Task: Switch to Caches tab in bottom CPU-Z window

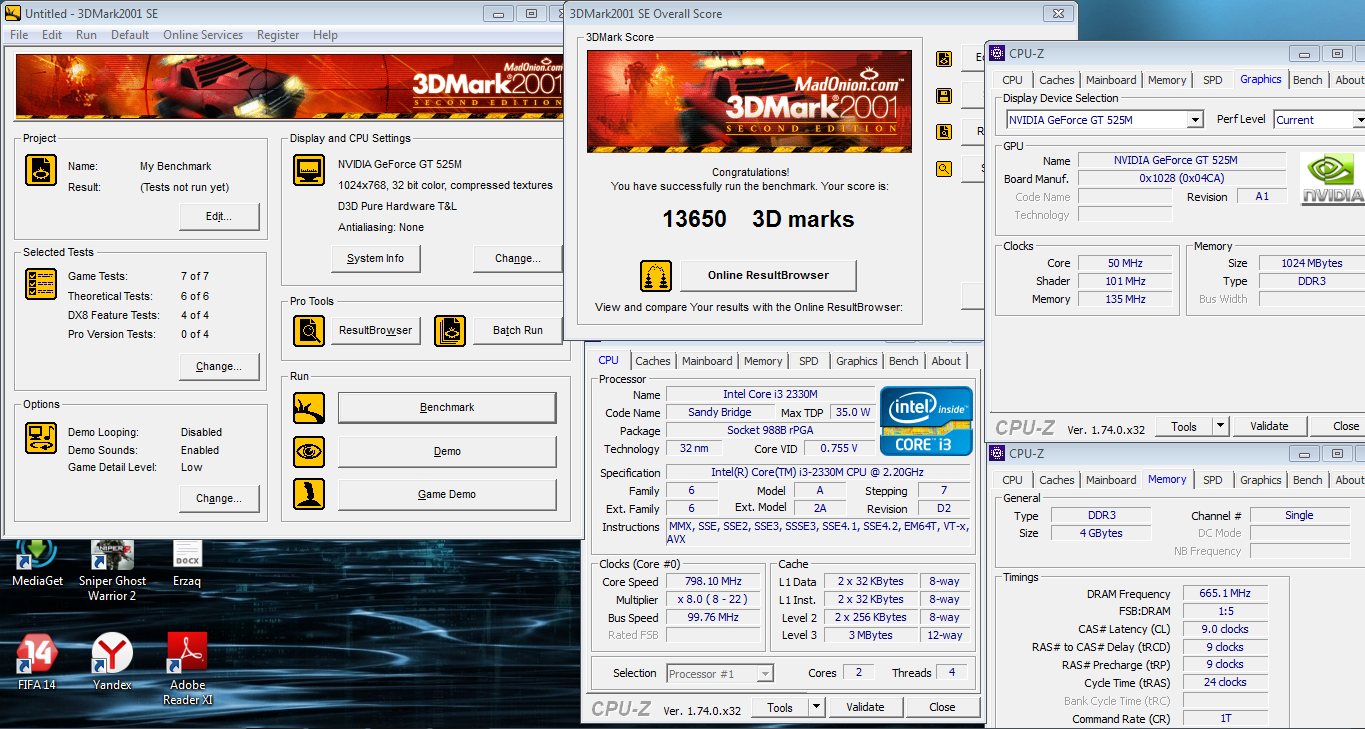Action: pos(653,361)
